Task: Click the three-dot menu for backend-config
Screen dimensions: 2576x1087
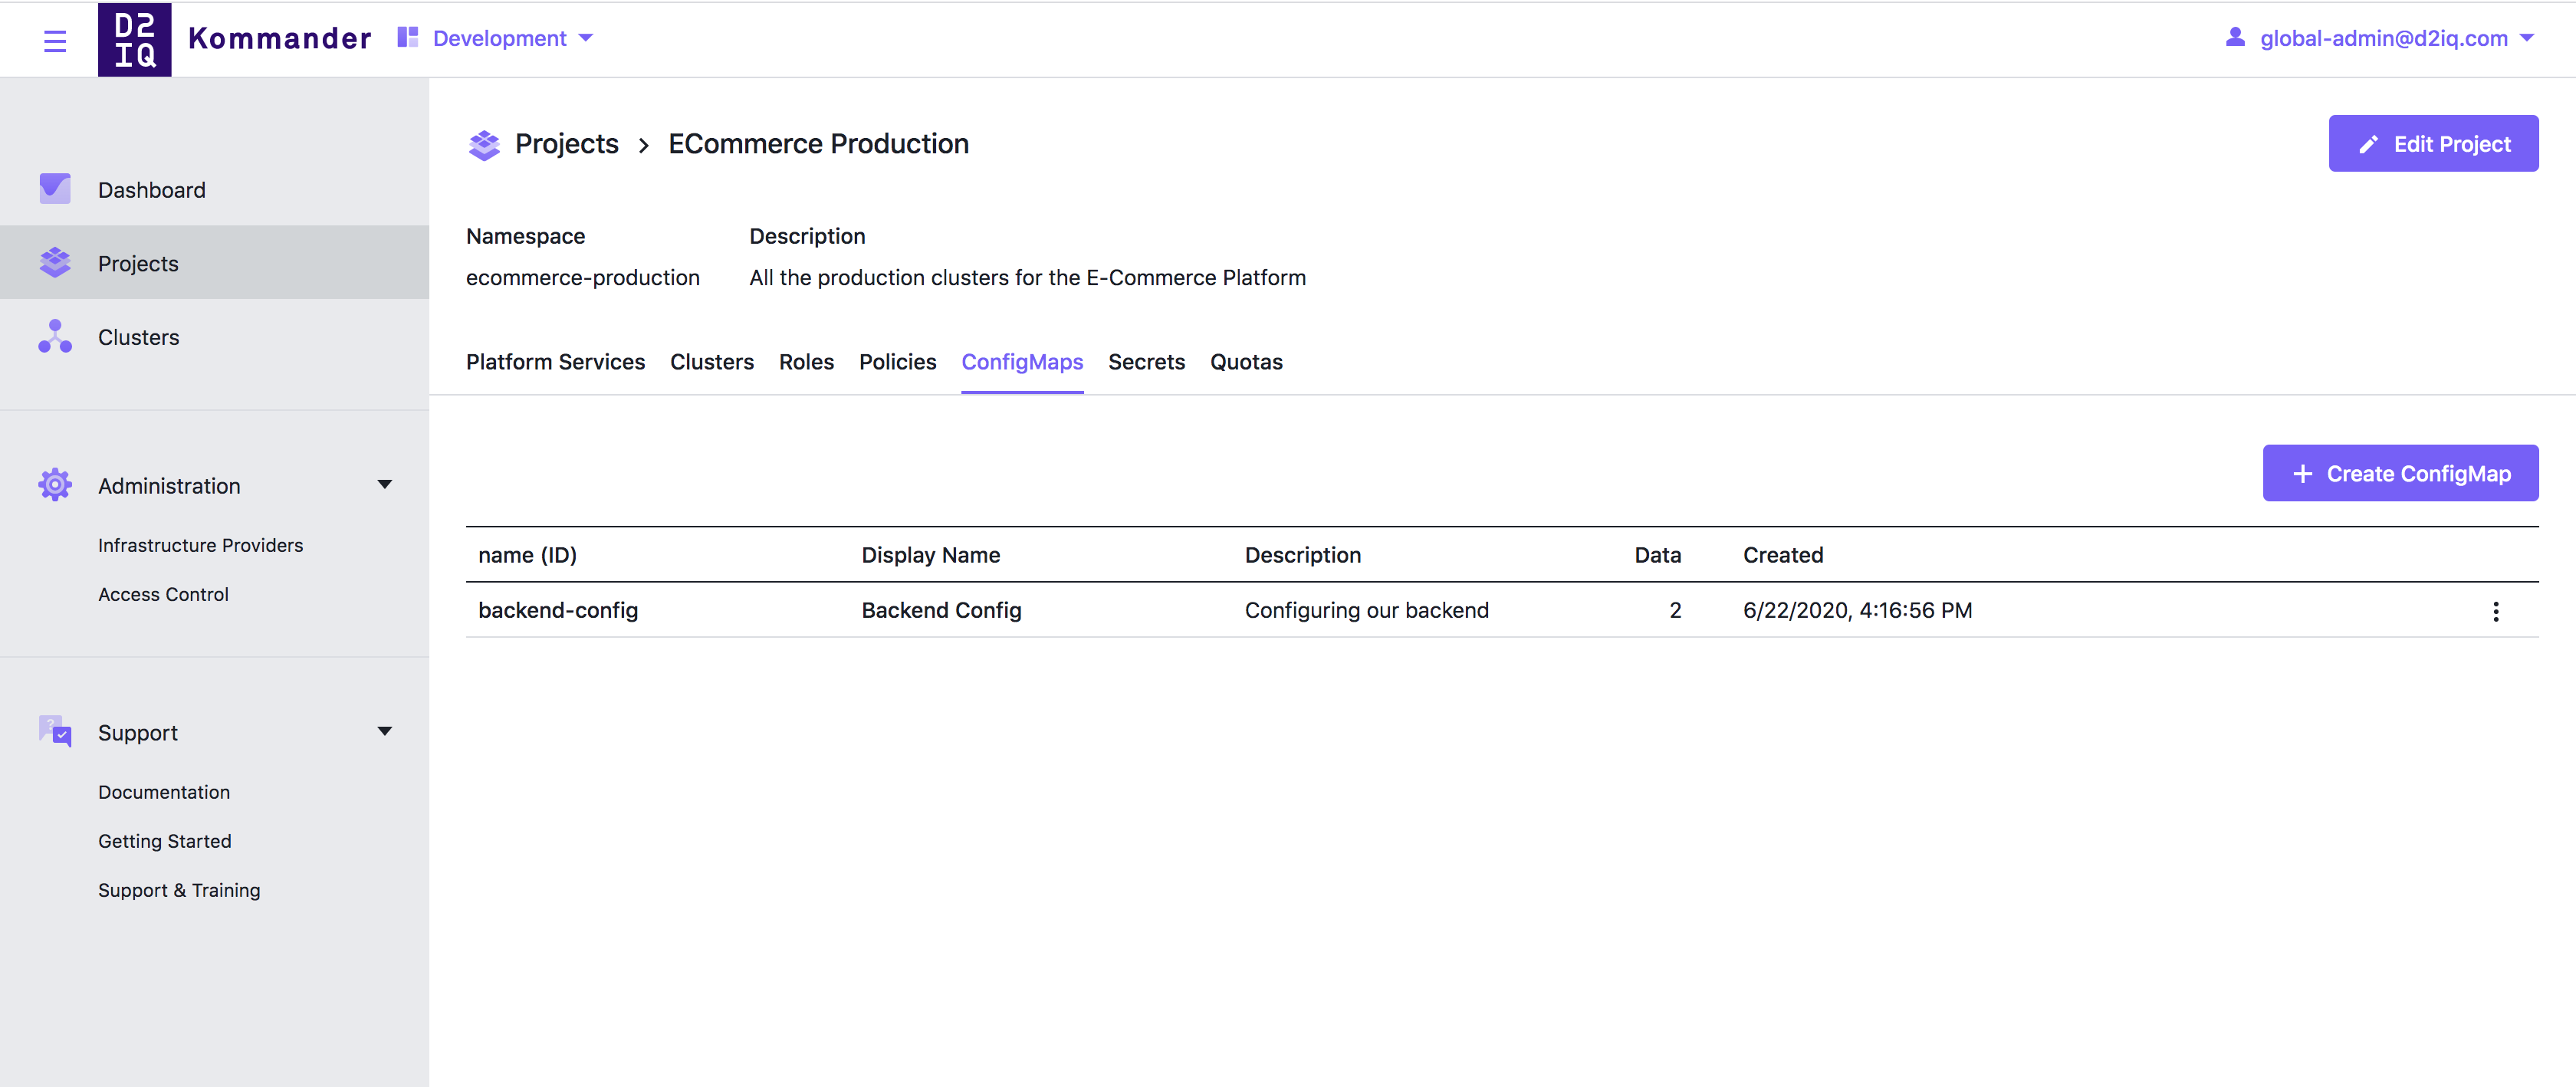Action: click(x=2495, y=611)
